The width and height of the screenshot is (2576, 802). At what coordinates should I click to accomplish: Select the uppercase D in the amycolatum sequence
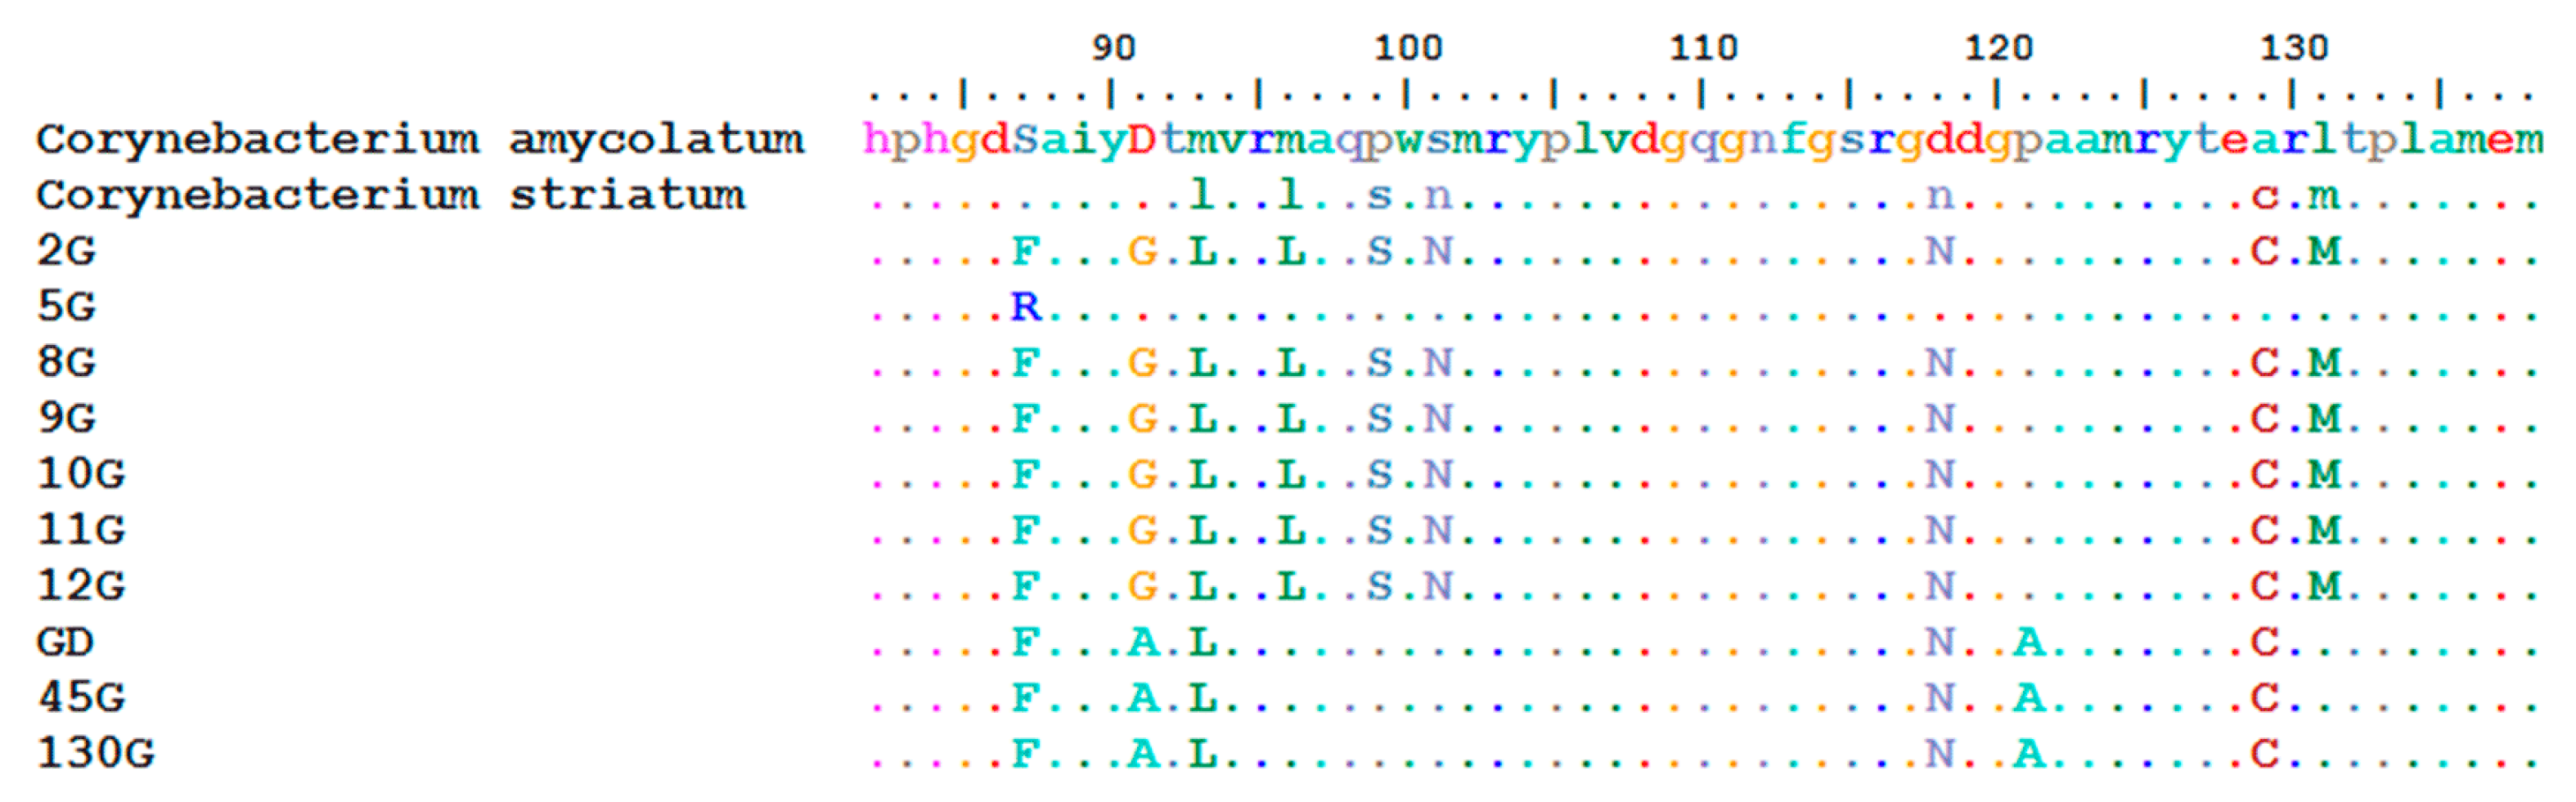(1143, 140)
